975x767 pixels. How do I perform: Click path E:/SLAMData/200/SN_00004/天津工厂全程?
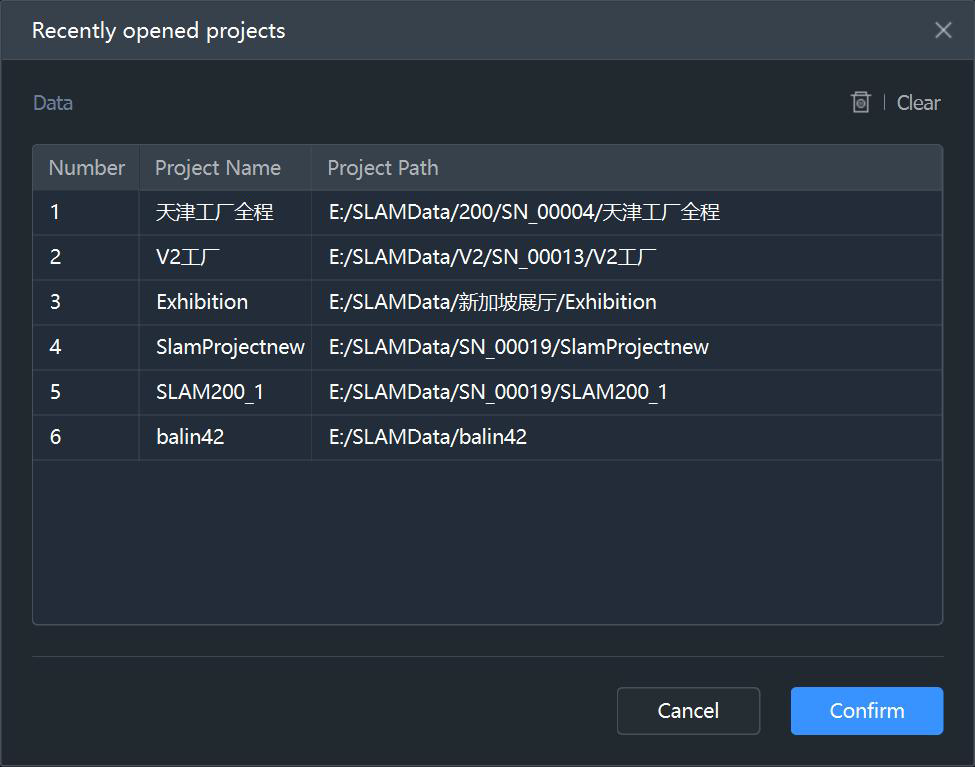(x=524, y=212)
